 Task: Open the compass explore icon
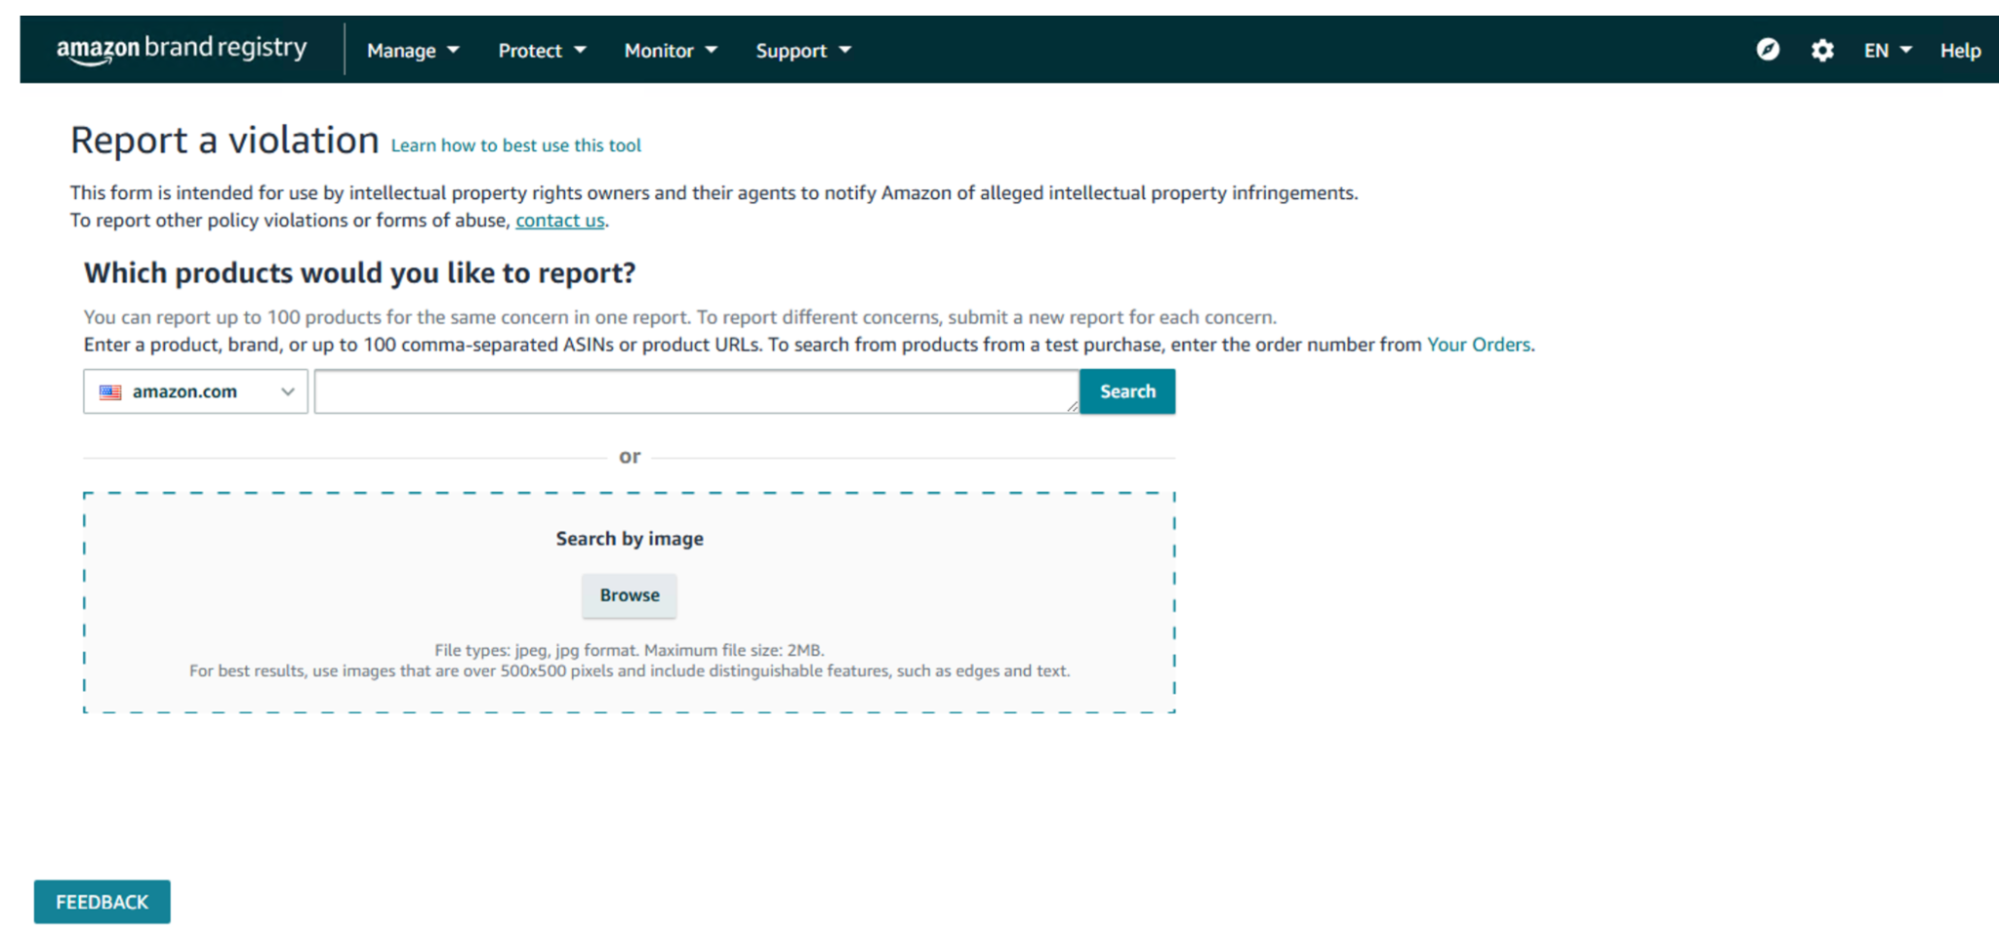[x=1767, y=50]
